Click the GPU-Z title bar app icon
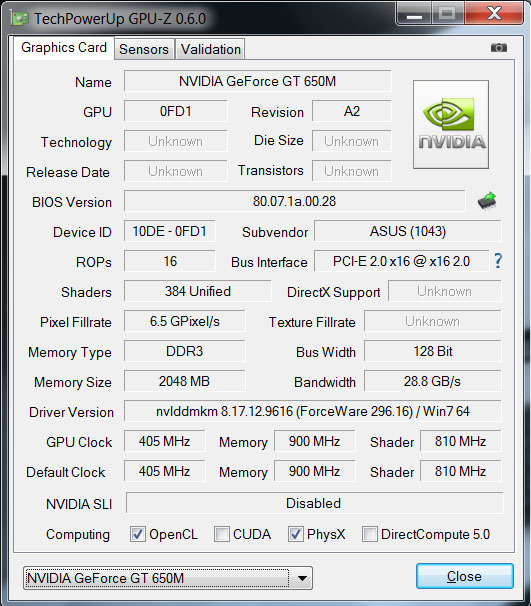This screenshot has height=606, width=531. (20, 18)
